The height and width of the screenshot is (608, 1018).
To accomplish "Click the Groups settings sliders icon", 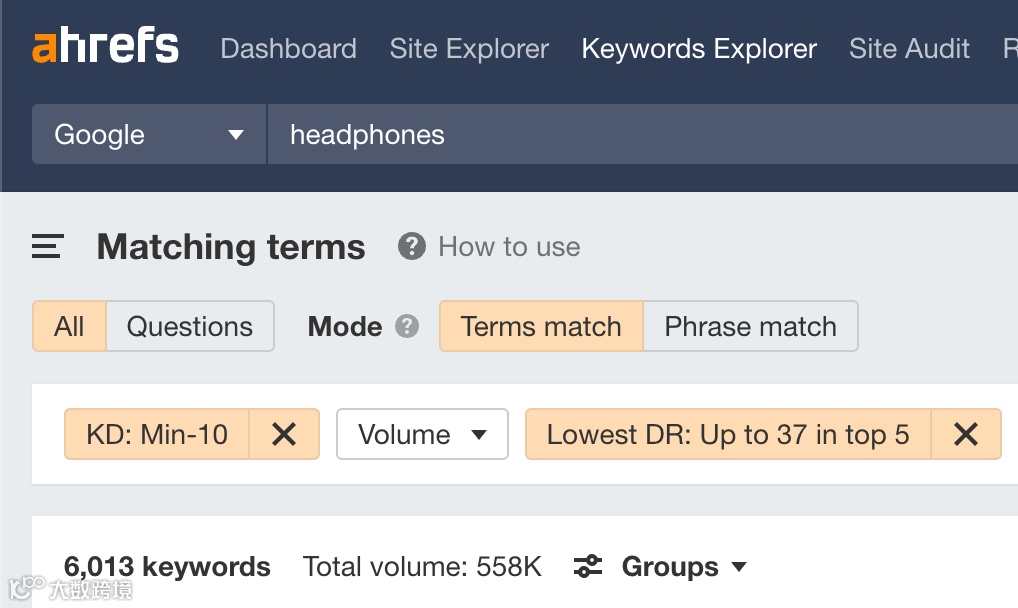I will pos(588,566).
